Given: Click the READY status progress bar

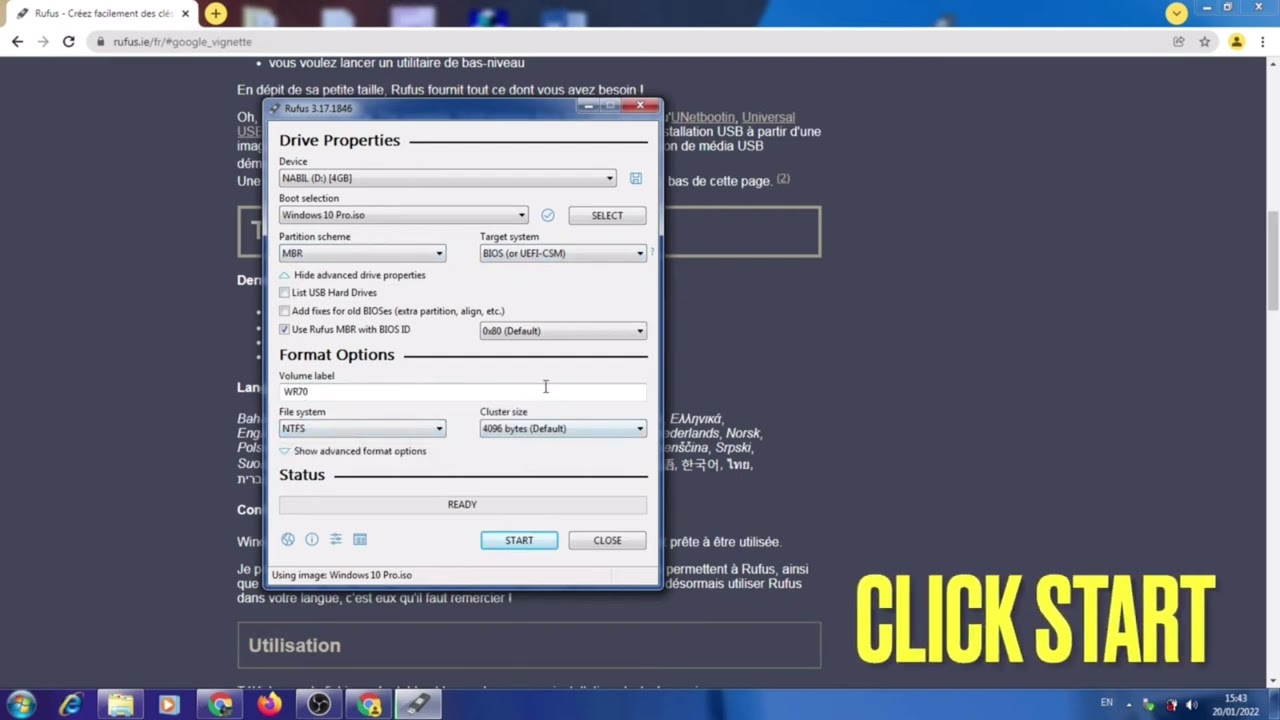Looking at the screenshot, I should 462,504.
